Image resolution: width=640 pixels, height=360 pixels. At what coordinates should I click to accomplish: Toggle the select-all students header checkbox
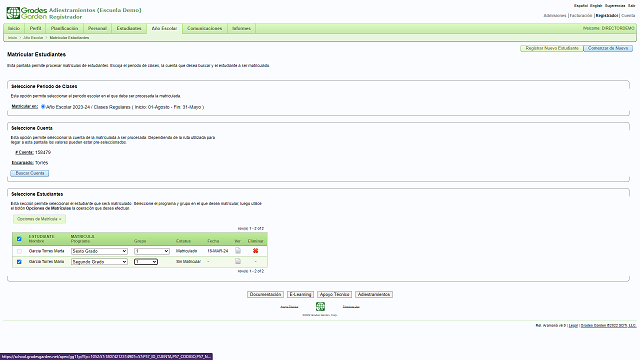tap(19, 239)
